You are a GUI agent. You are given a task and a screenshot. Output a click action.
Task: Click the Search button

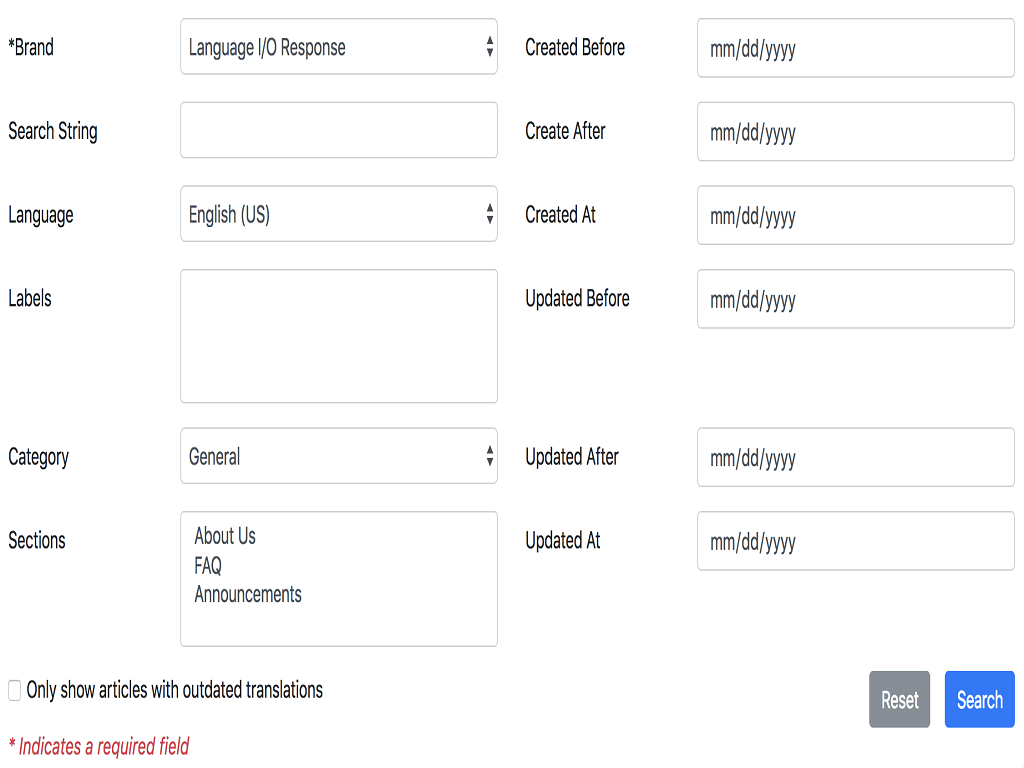point(979,699)
